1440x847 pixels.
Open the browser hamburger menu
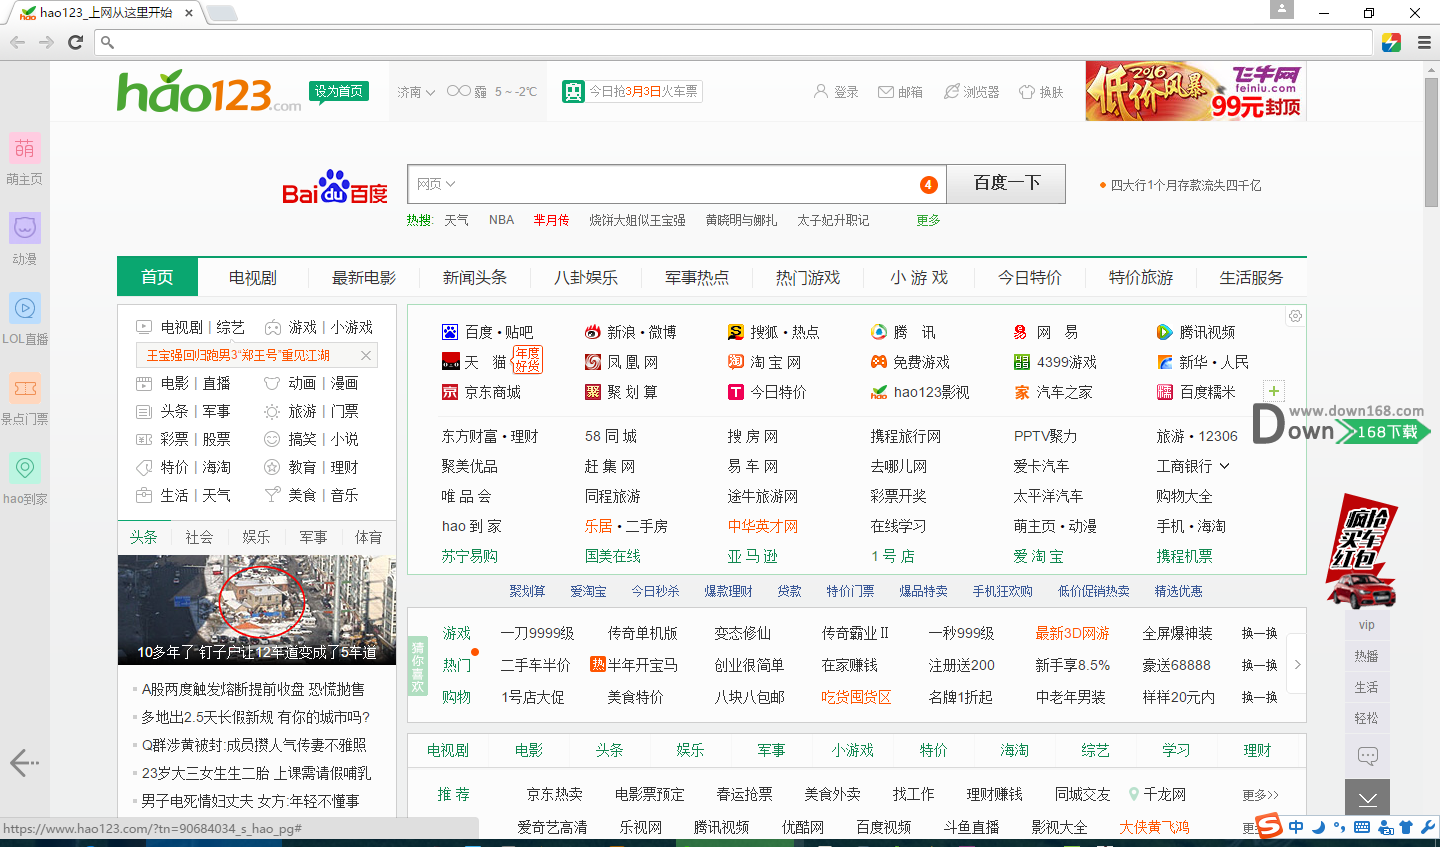click(1424, 42)
